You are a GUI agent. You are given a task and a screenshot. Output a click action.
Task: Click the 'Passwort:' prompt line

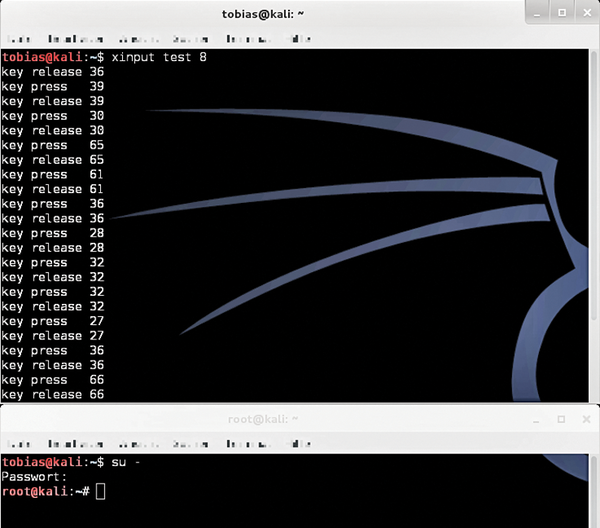pos(34,477)
